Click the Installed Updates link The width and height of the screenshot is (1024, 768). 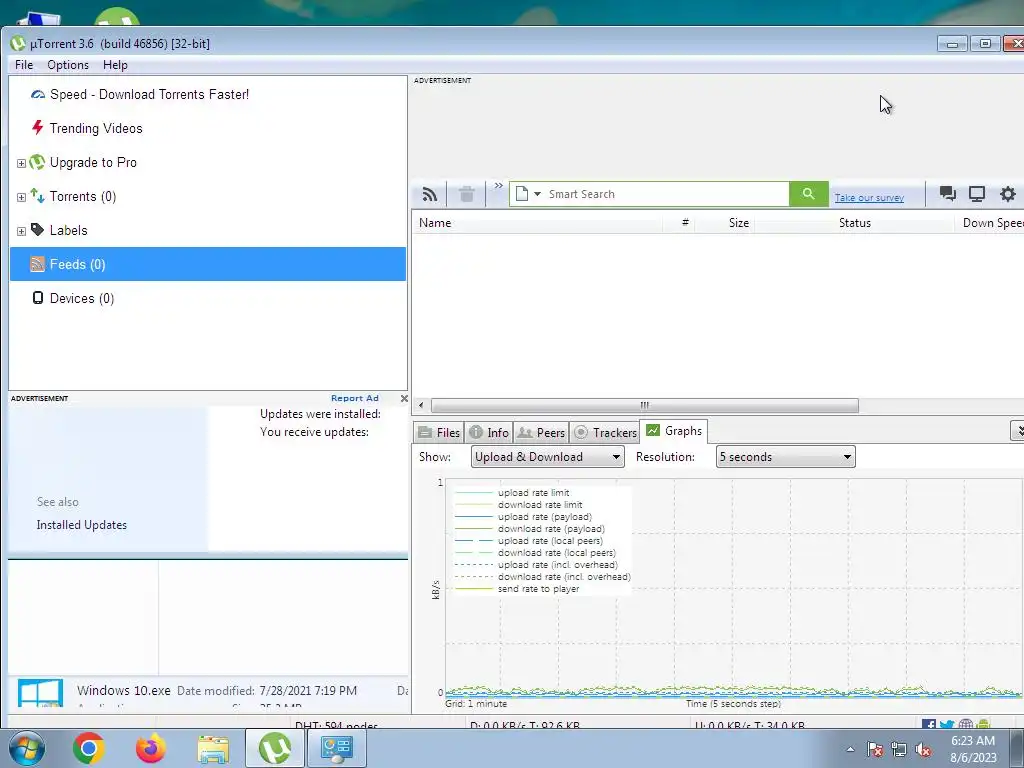(x=82, y=524)
